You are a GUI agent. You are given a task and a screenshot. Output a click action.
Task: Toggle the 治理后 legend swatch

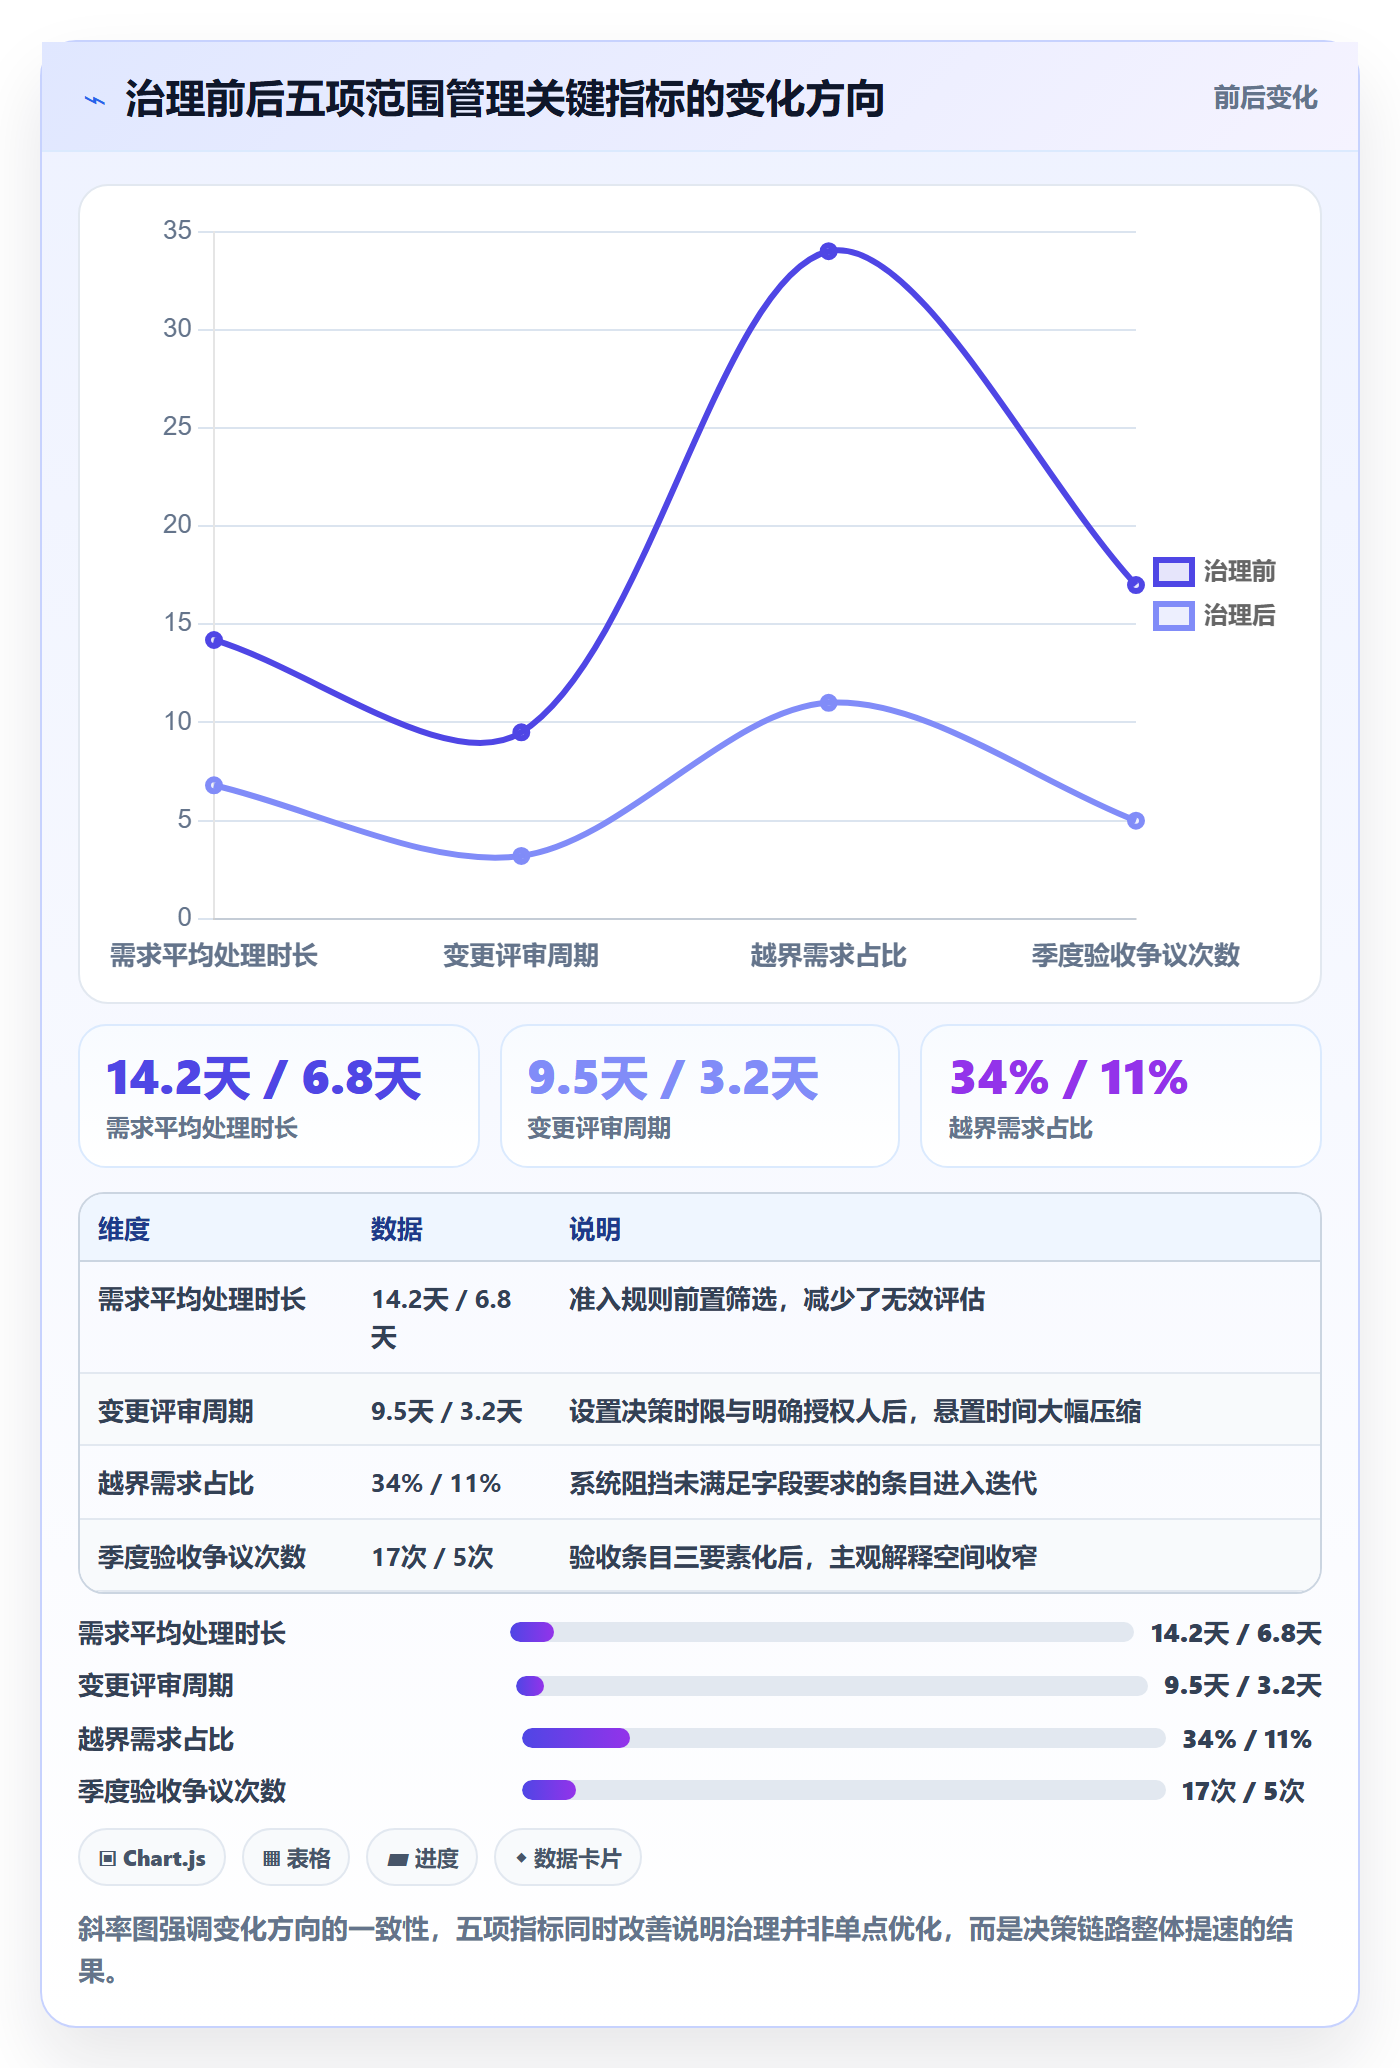(x=1173, y=615)
